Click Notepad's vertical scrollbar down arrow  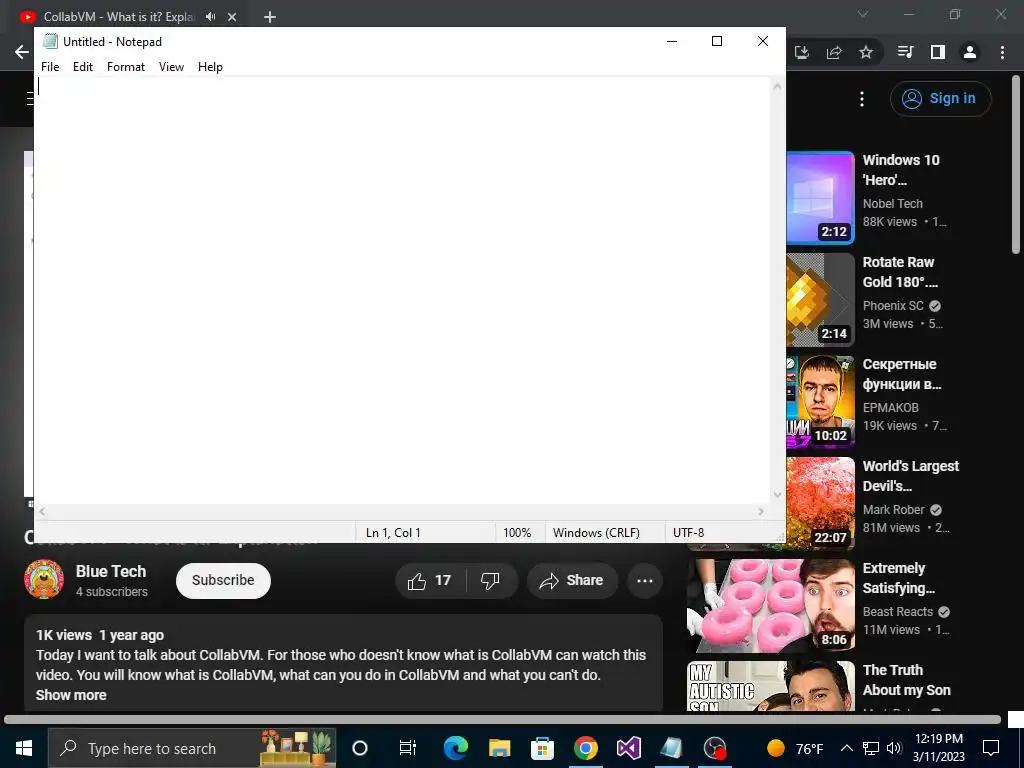point(777,494)
